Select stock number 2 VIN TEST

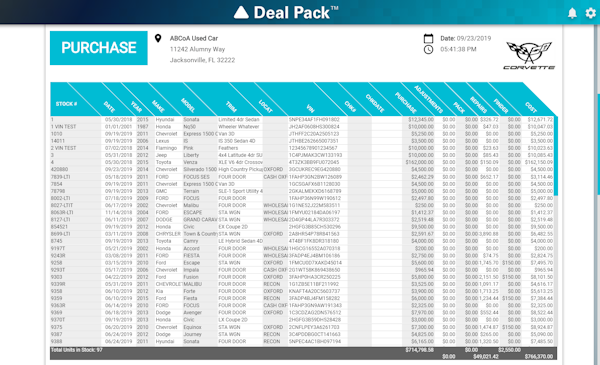(x=64, y=148)
